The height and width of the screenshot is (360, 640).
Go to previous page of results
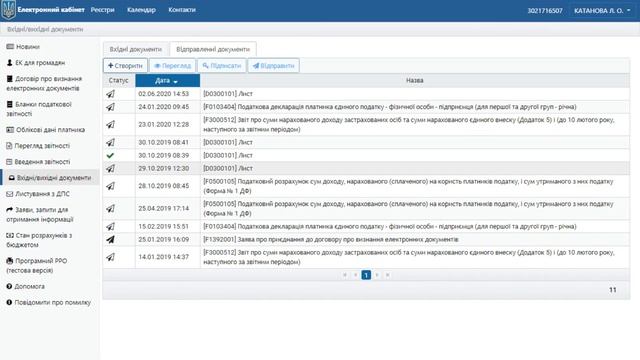[356, 275]
